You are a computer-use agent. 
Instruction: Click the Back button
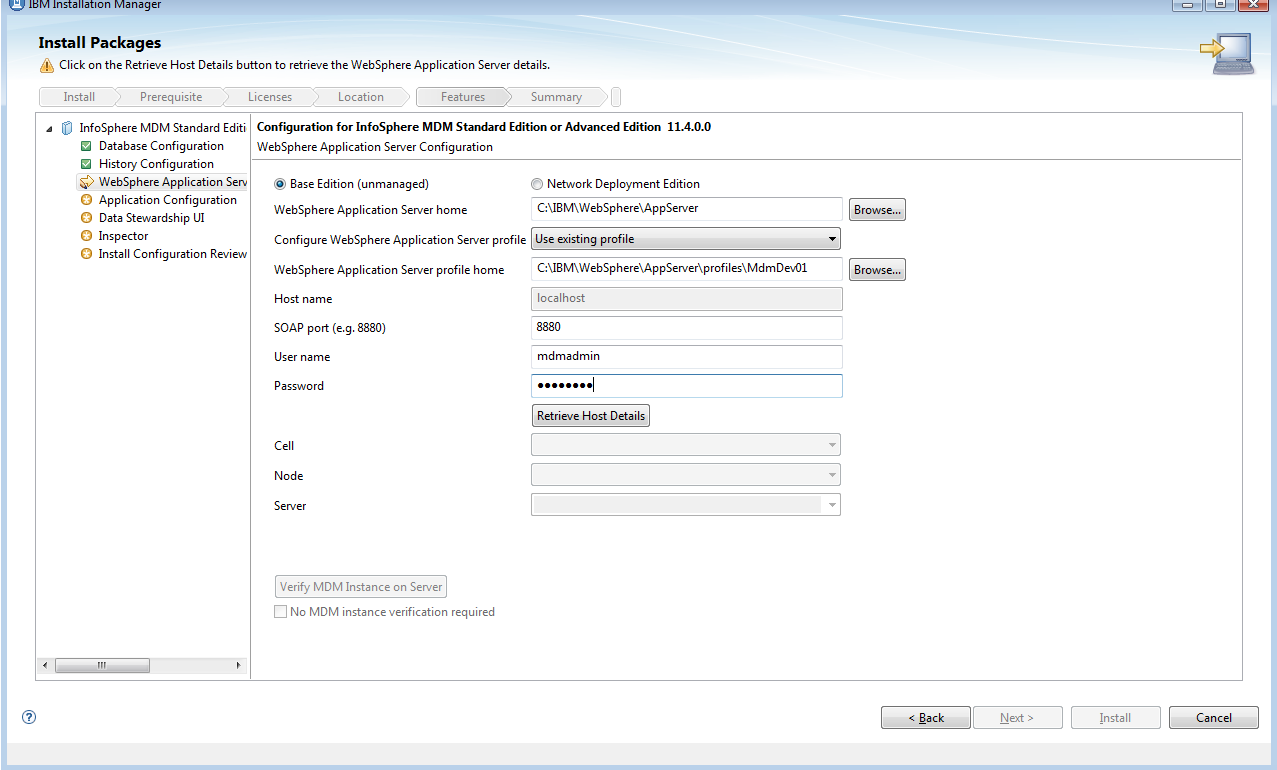click(926, 718)
